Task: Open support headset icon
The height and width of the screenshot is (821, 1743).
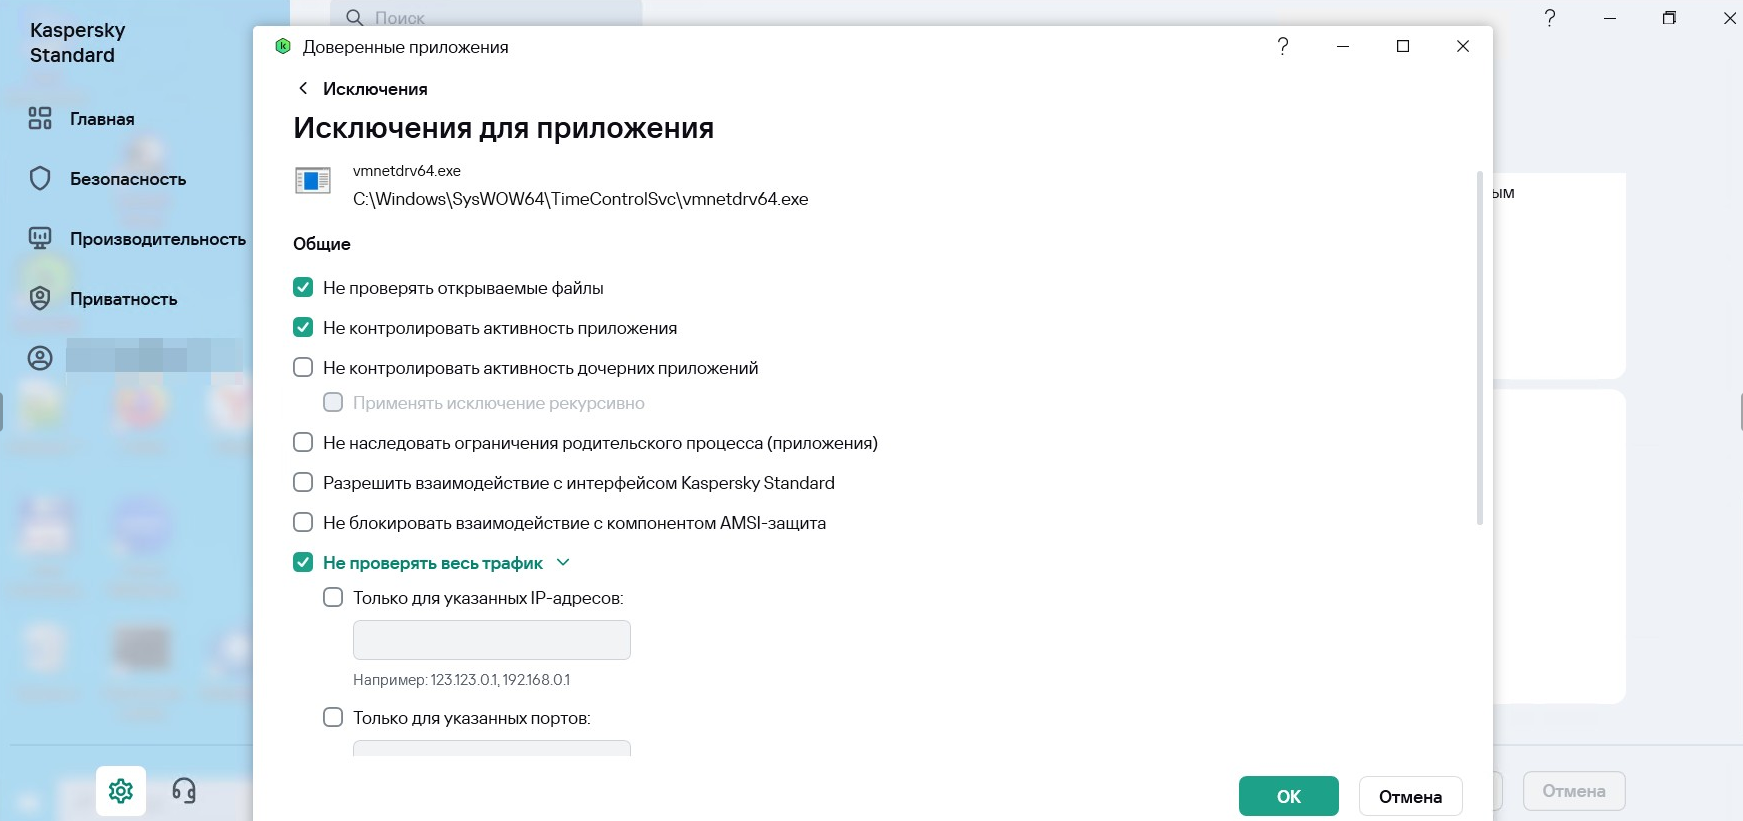Action: click(184, 791)
